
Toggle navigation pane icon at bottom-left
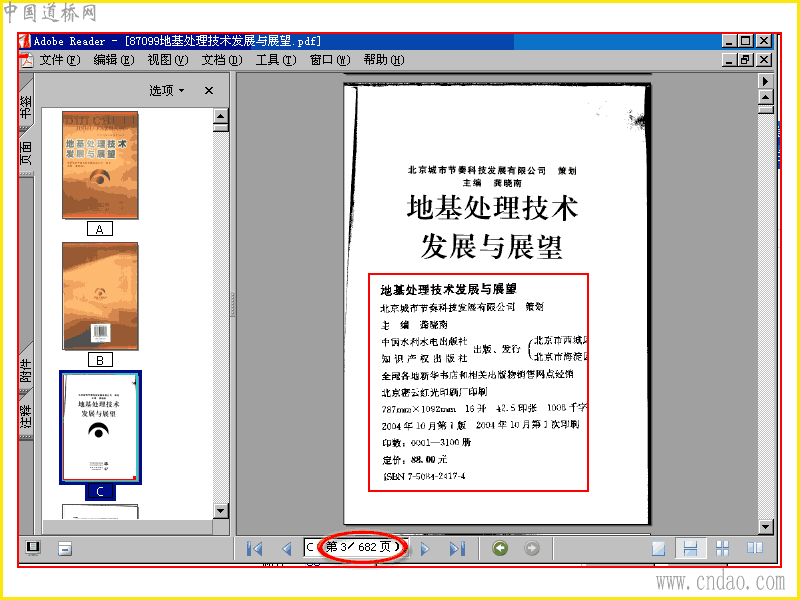click(x=33, y=548)
